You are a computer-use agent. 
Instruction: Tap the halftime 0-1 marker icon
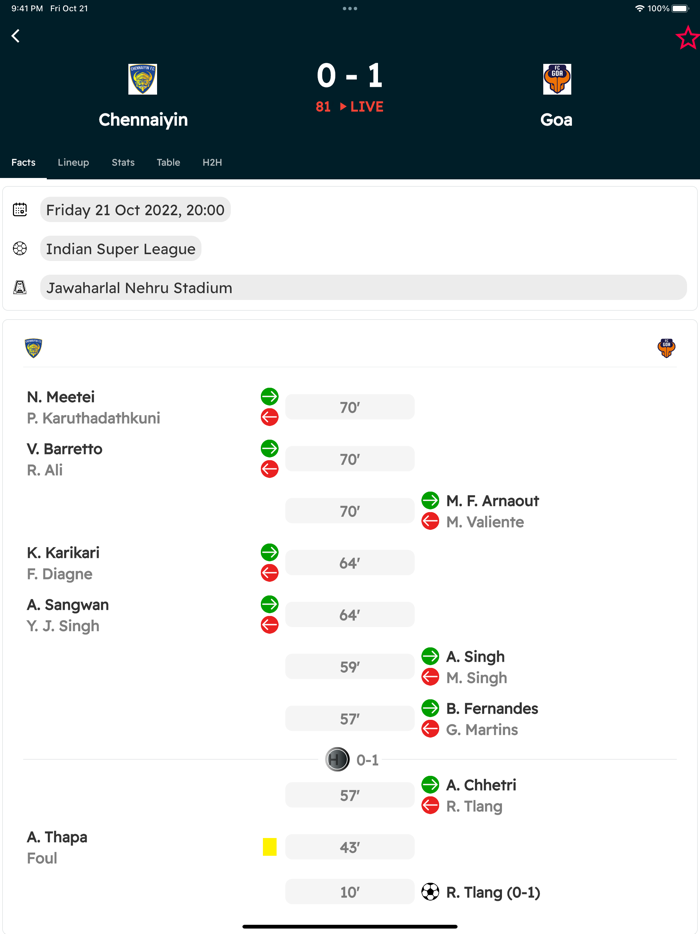click(338, 760)
